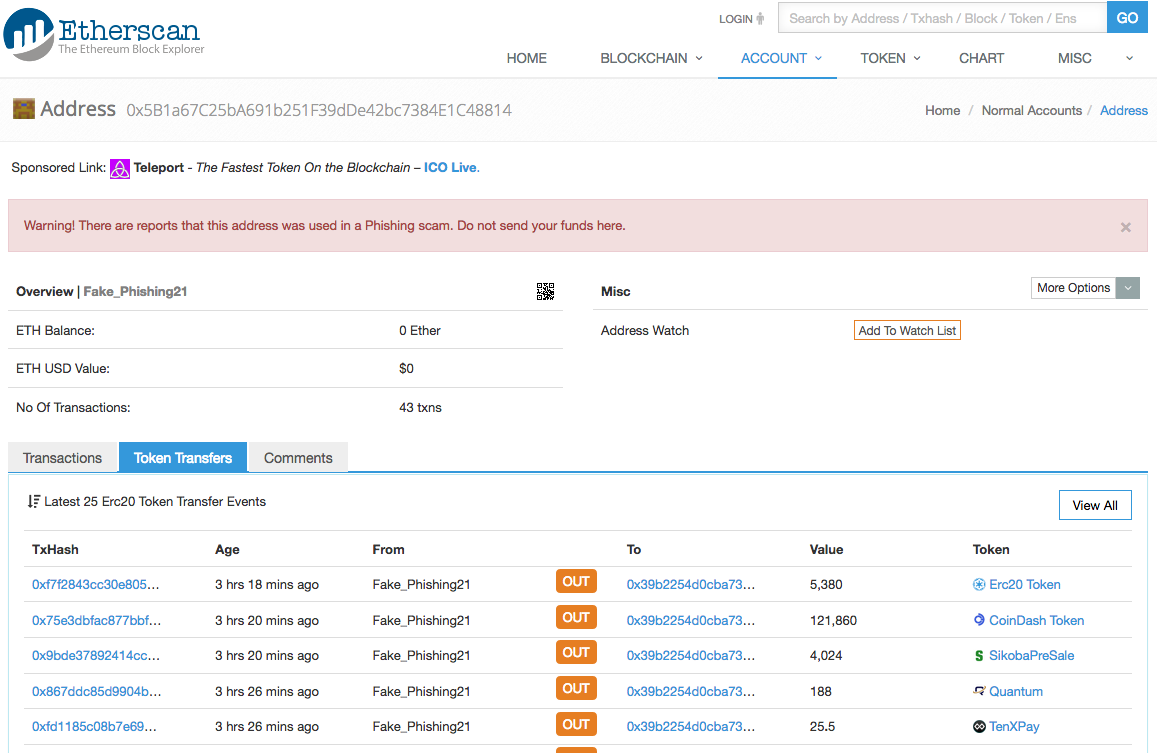Open transaction 0x867ddc85d9904b...

[x=96, y=691]
